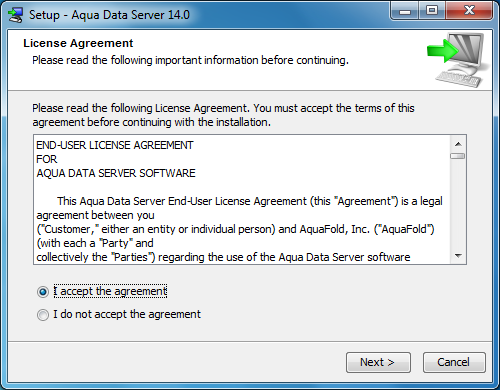
Task: Click the 'AQUA DATA SERVER SOFTWARE' line
Action: click(x=116, y=173)
